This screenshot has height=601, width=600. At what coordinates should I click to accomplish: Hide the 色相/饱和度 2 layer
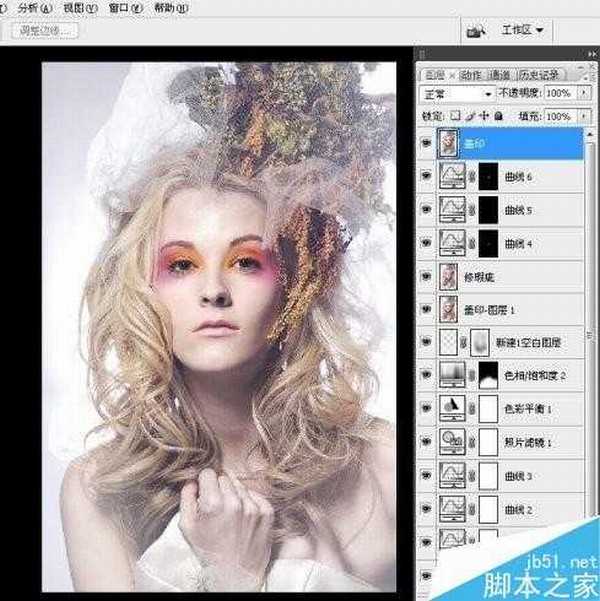tap(428, 375)
